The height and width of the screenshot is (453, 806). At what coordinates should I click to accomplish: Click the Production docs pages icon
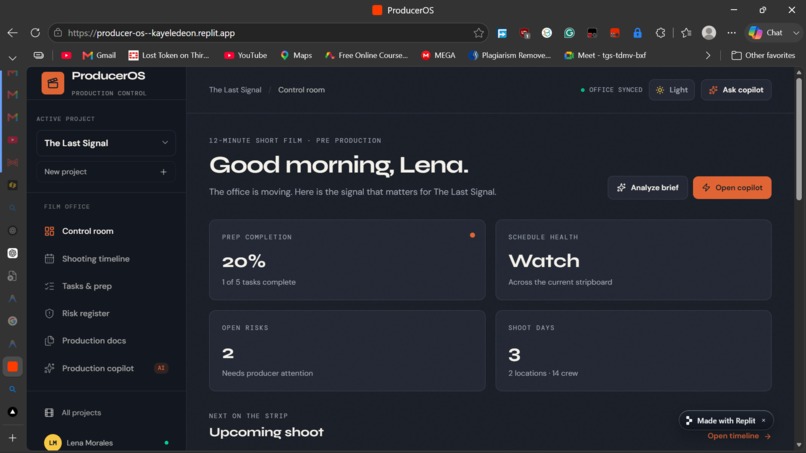tap(49, 340)
